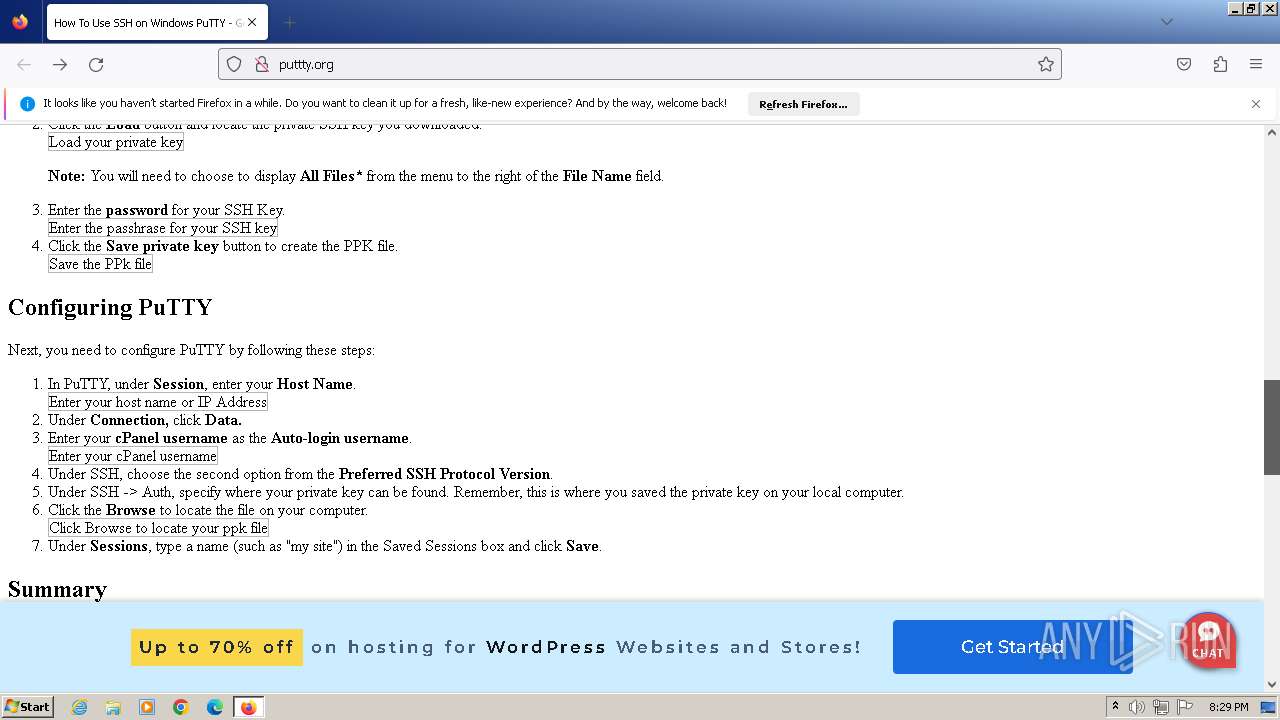Open the Windows Start button
Viewport: 1280px width, 720px height.
pyautogui.click(x=27, y=707)
